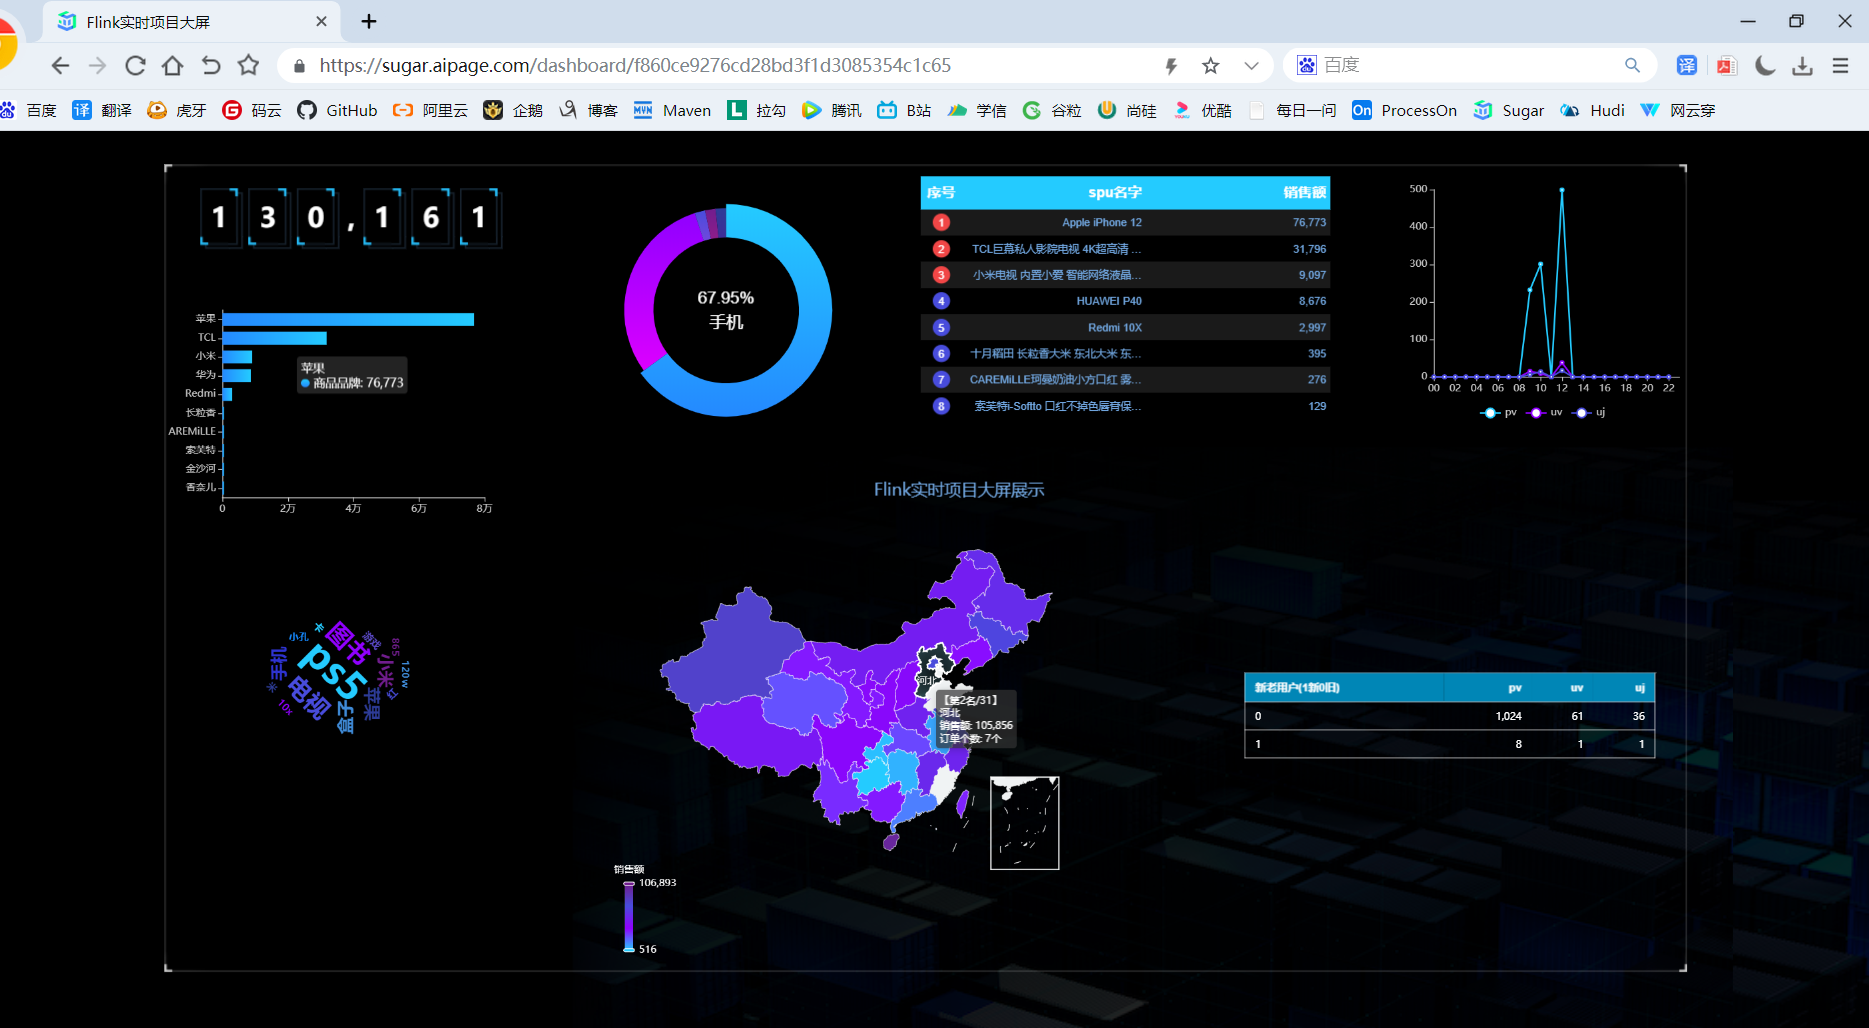Open the 网云穿 bookmark
1869x1028 pixels.
[x=1678, y=110]
